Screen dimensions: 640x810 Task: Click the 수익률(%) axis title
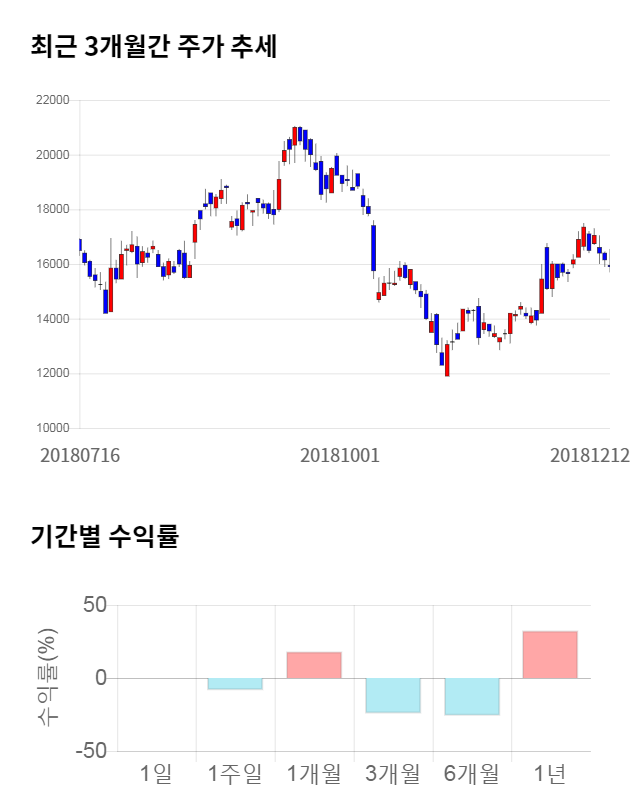tap(47, 678)
